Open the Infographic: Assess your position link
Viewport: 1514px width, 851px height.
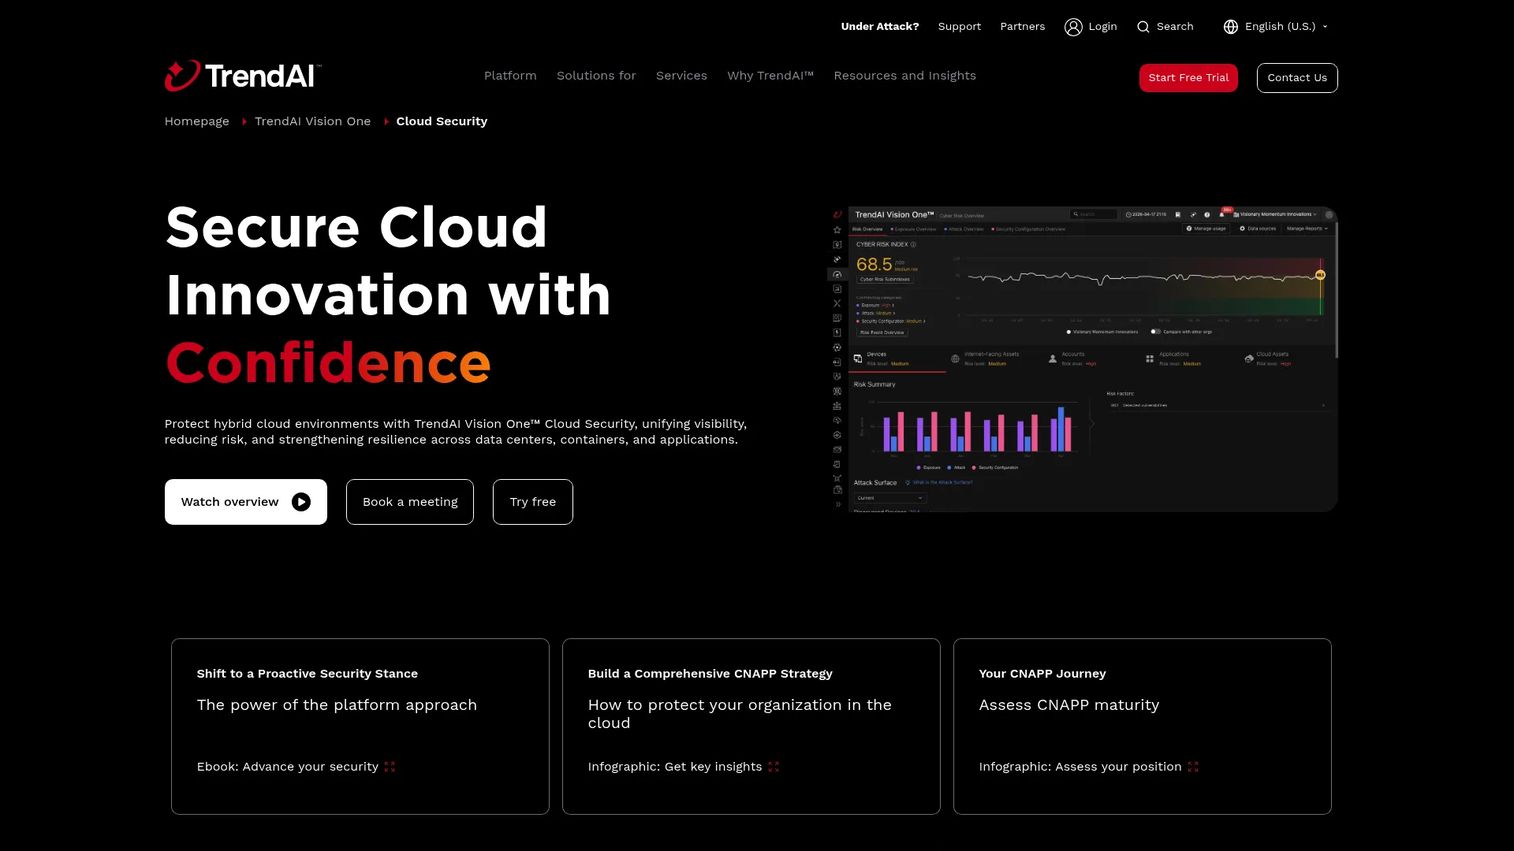[1088, 767]
